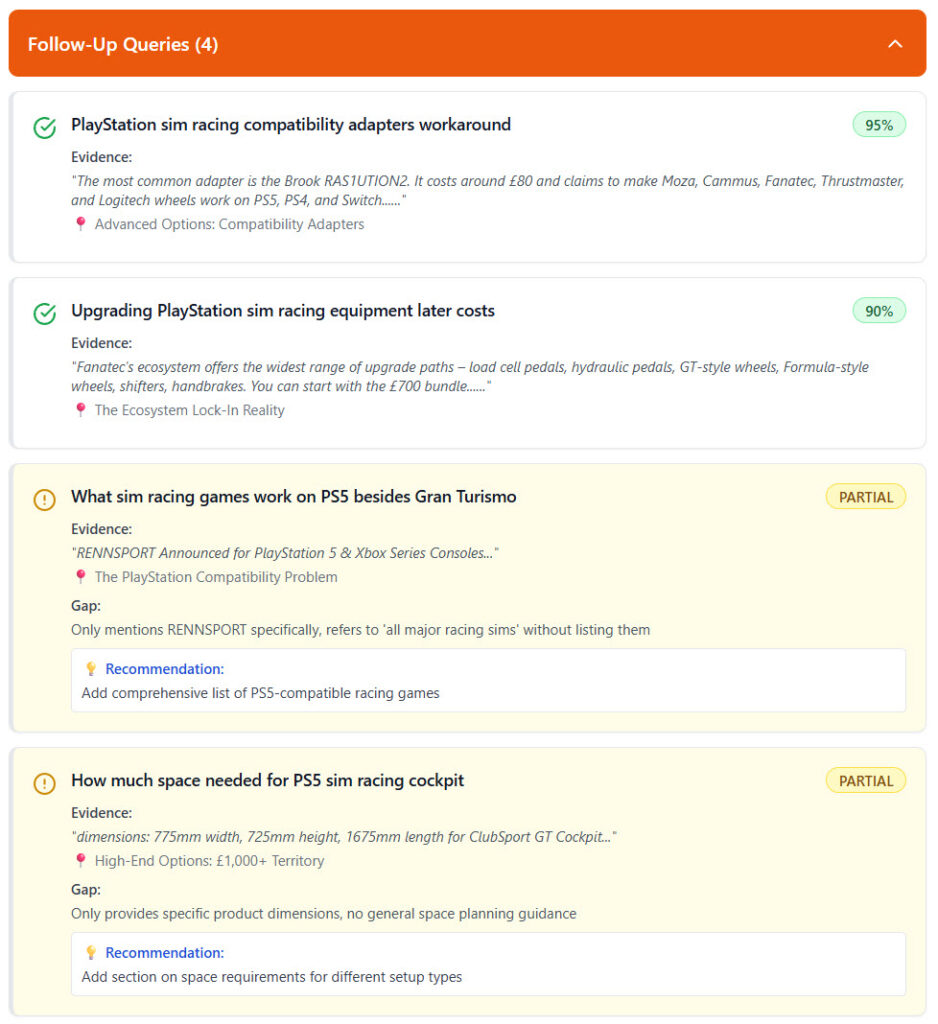Click lightbulb icon in PS5 games recommendation
Viewport: 938px width, 1024px height.
[91, 669]
